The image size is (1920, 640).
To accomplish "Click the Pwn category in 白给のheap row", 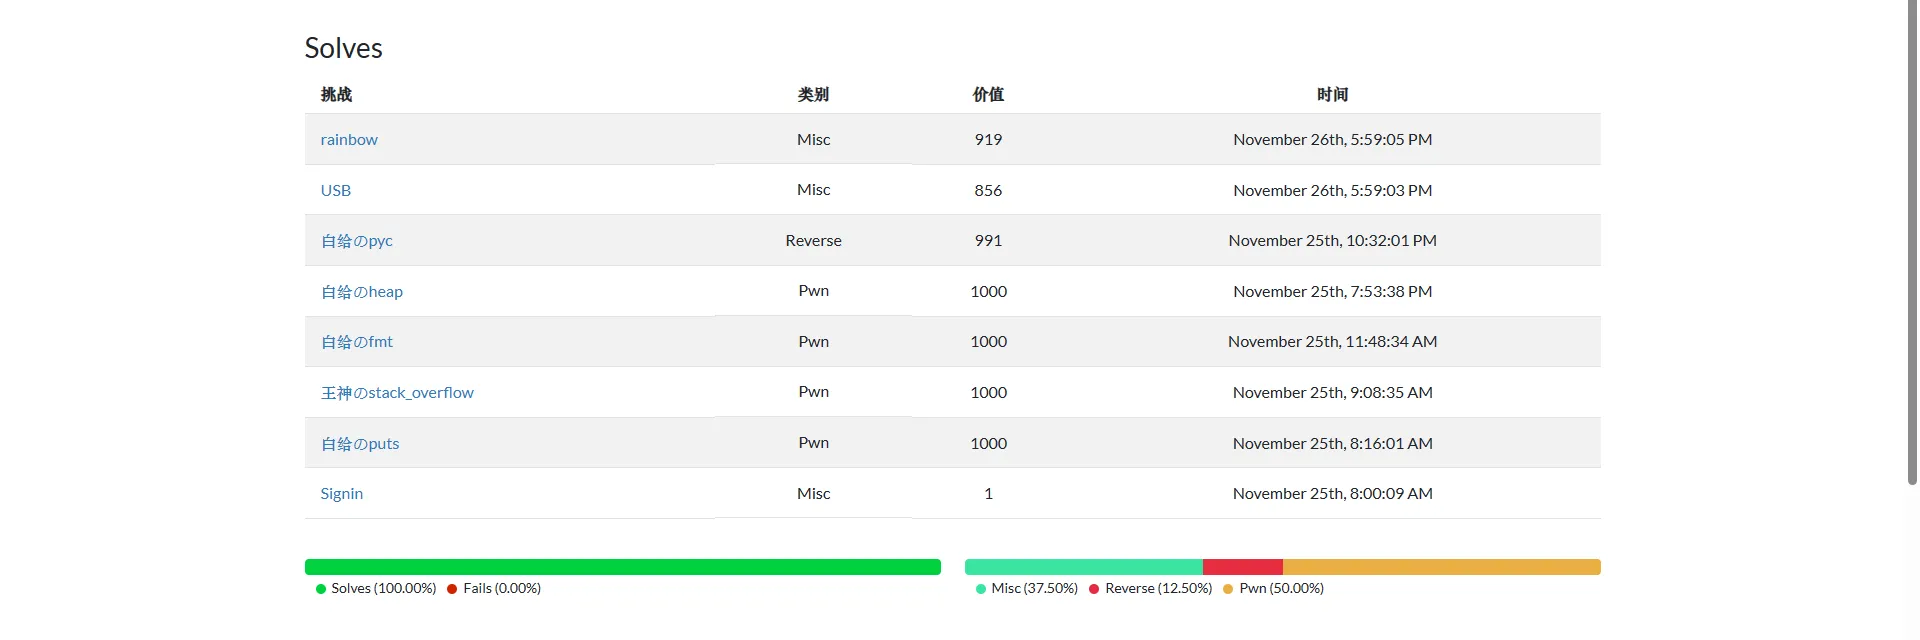I will click(x=814, y=291).
